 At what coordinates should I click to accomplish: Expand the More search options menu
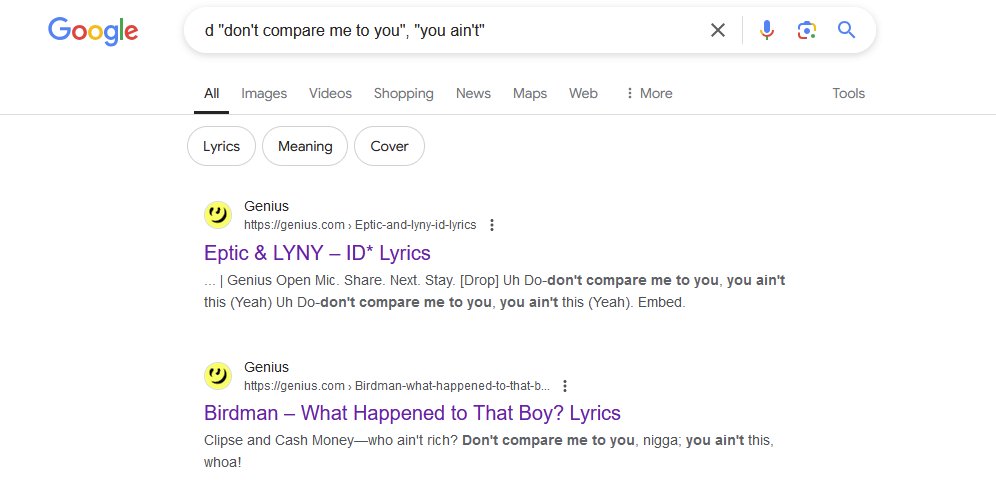(x=649, y=93)
